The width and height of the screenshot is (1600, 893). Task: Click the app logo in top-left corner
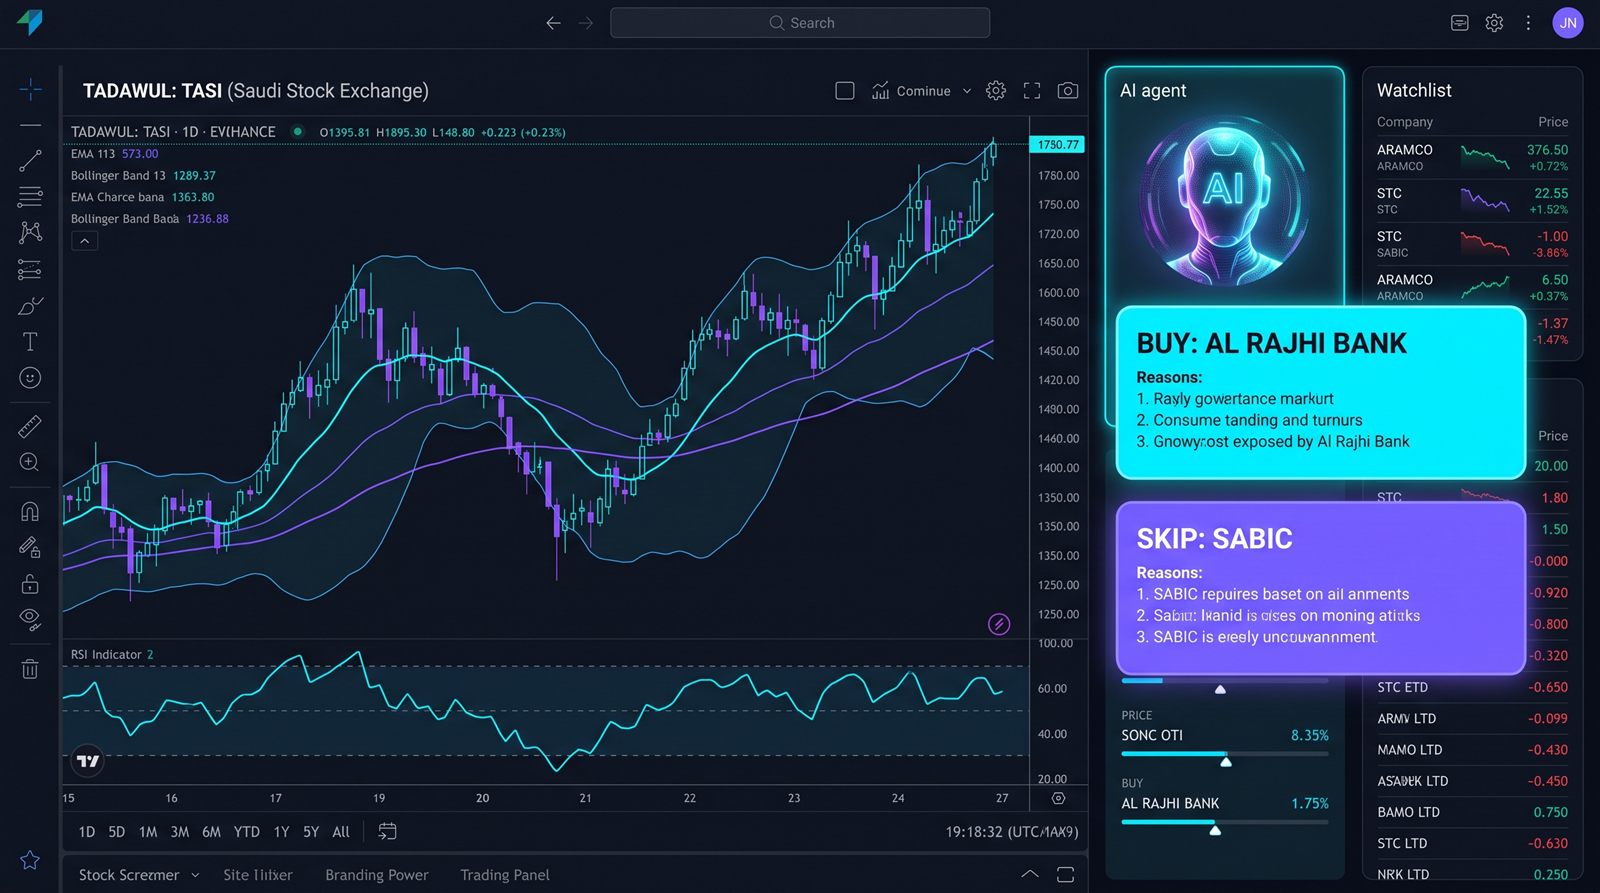[x=30, y=22]
